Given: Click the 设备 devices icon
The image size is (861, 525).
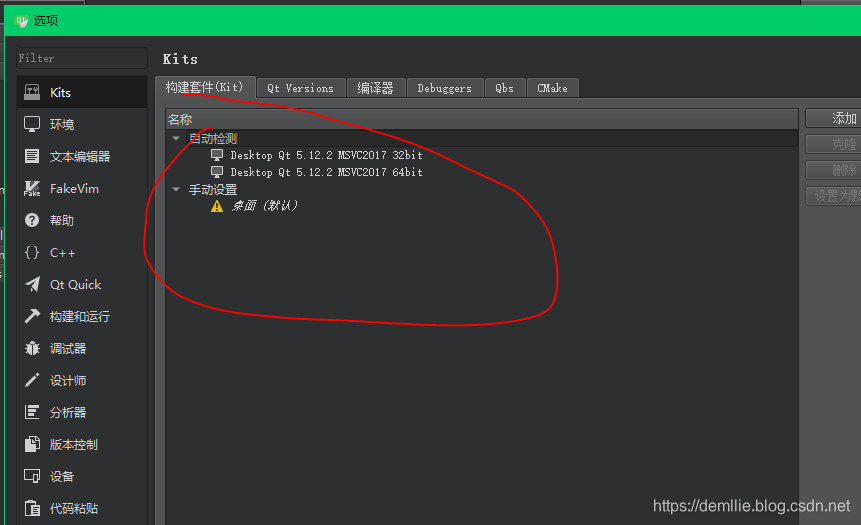Looking at the screenshot, I should pyautogui.click(x=32, y=476).
